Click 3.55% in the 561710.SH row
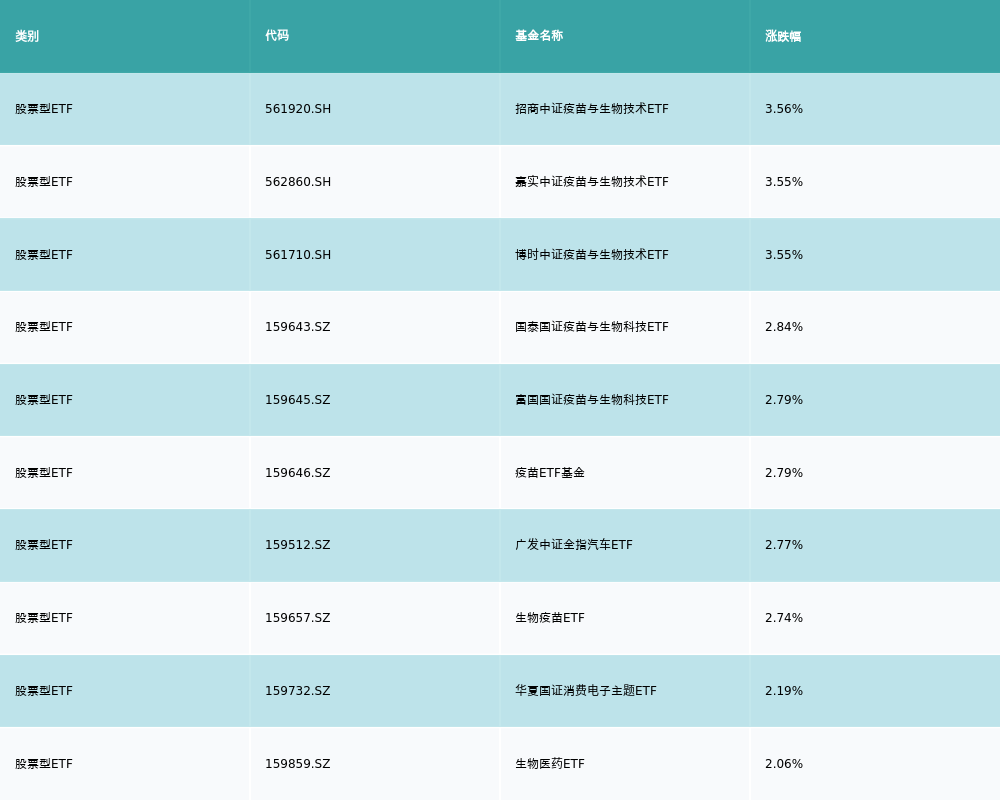1000x800 pixels. [x=784, y=255]
